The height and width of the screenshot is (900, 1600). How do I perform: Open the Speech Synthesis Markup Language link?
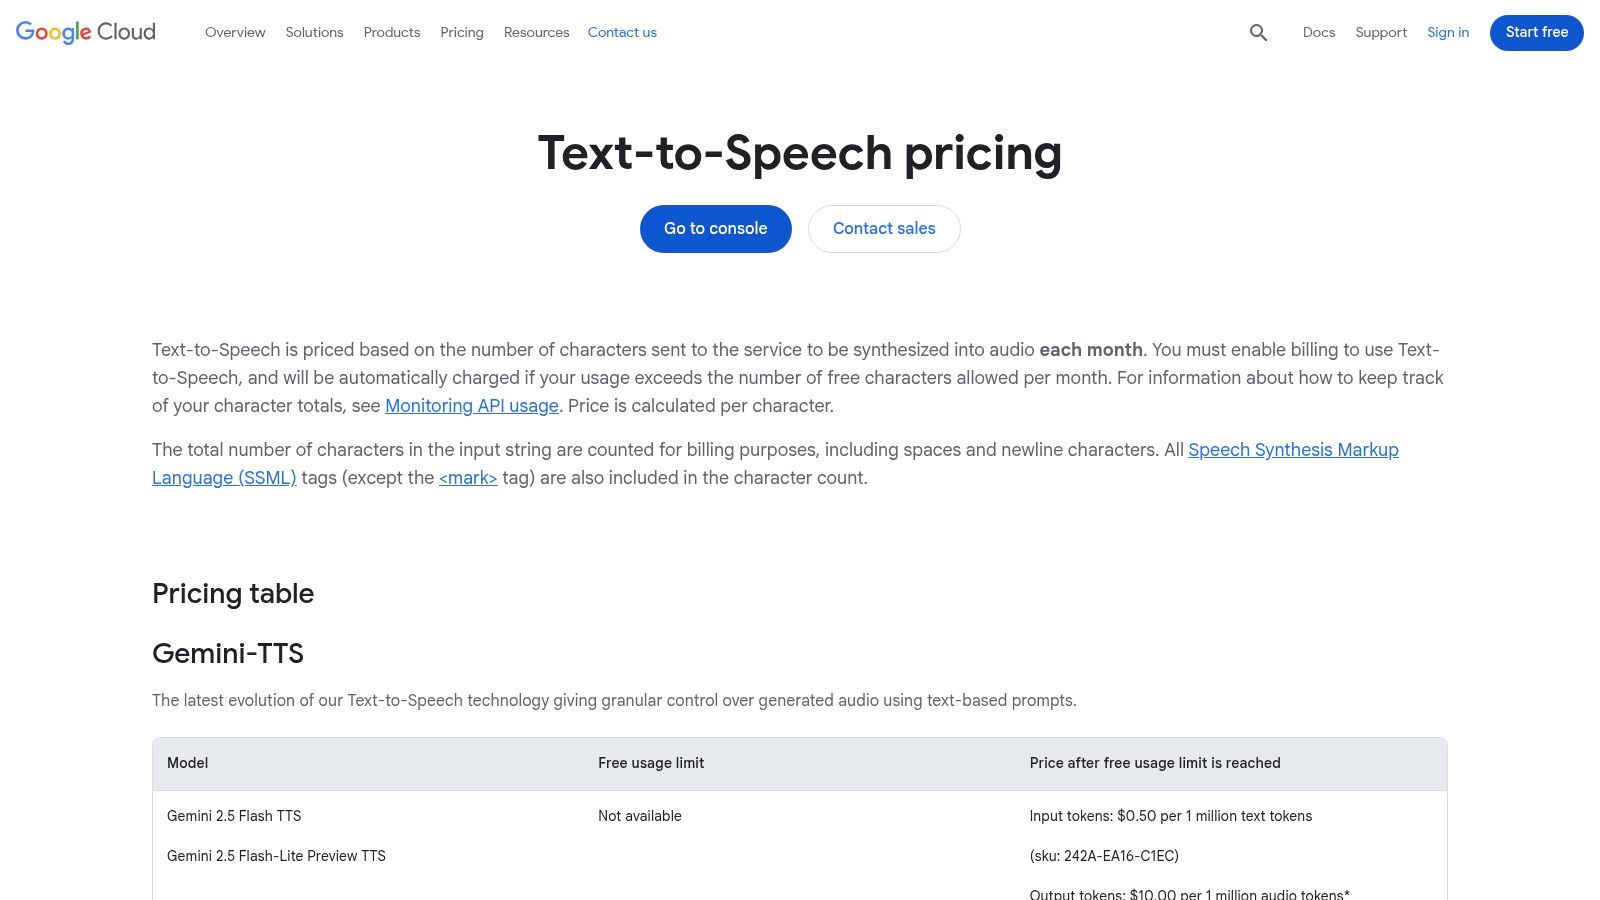(x=1293, y=450)
